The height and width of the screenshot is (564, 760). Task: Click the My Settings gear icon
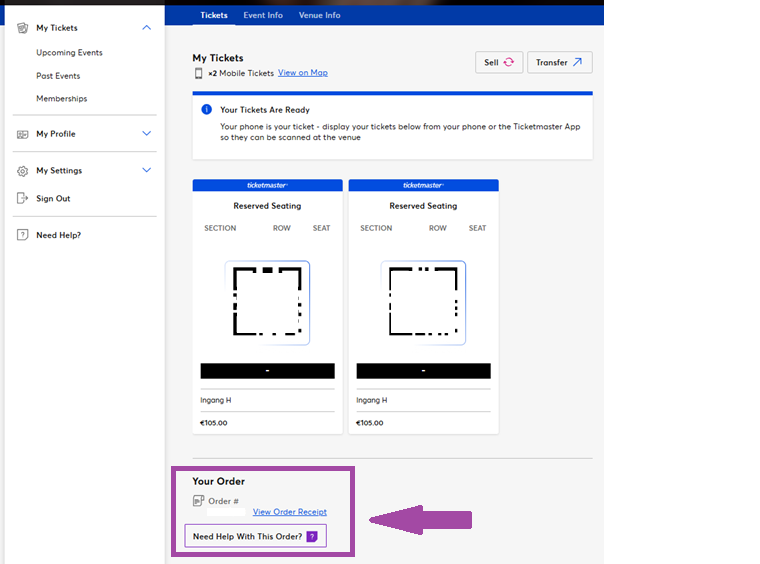(x=23, y=171)
